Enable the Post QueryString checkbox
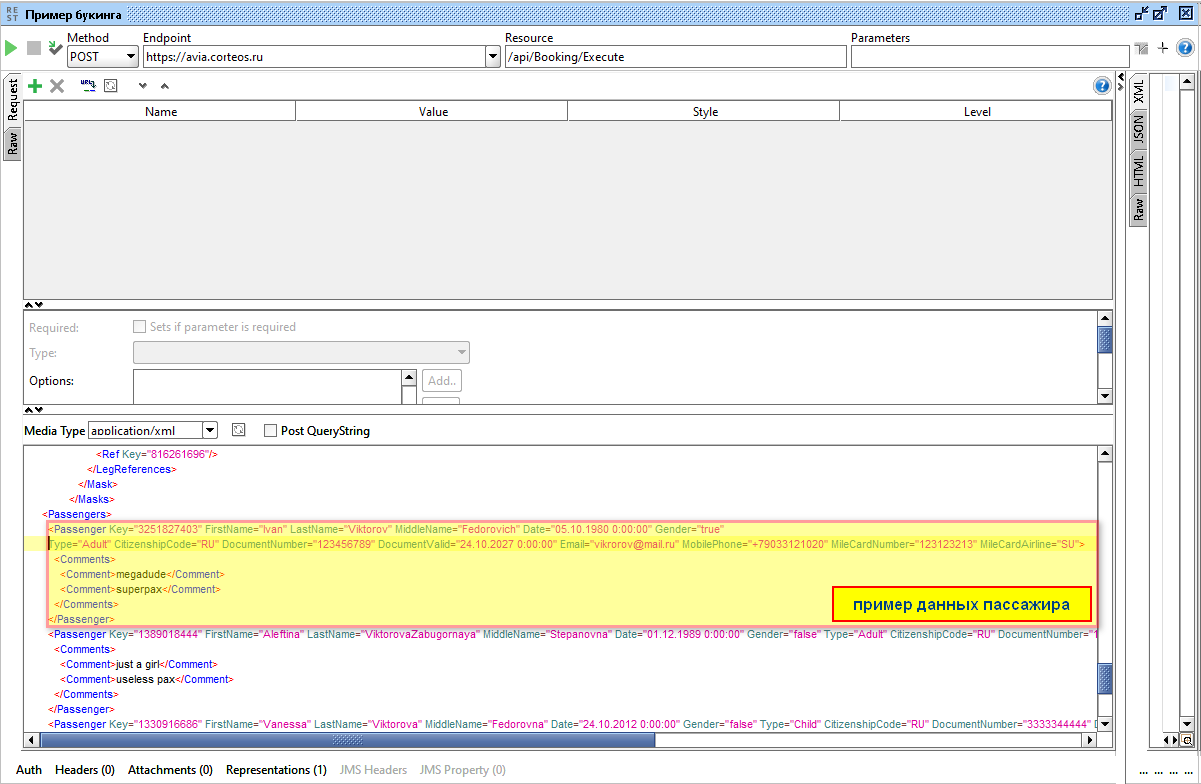The height and width of the screenshot is (784, 1201). click(271, 431)
